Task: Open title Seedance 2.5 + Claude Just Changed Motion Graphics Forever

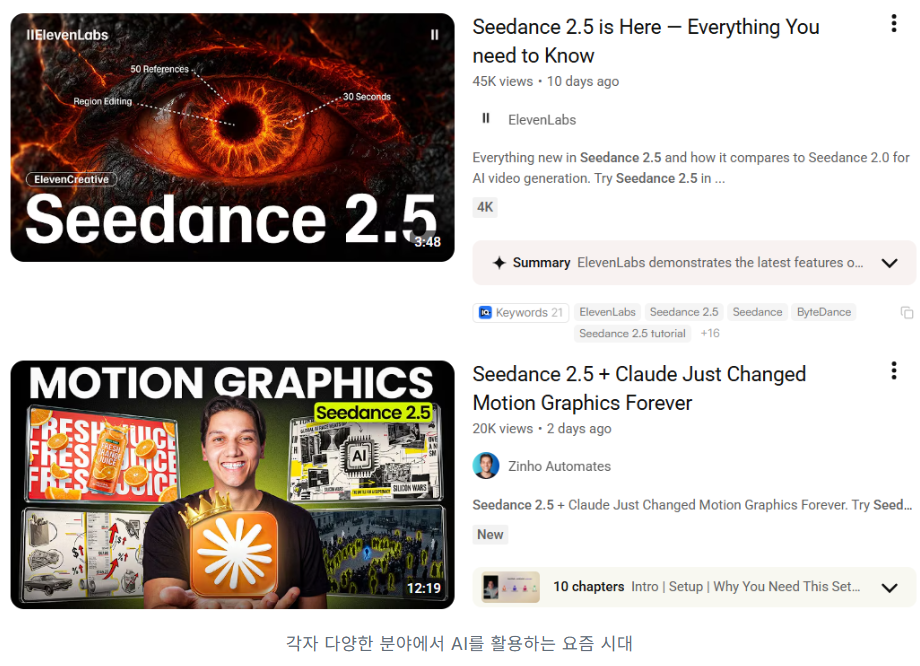Action: (639, 388)
